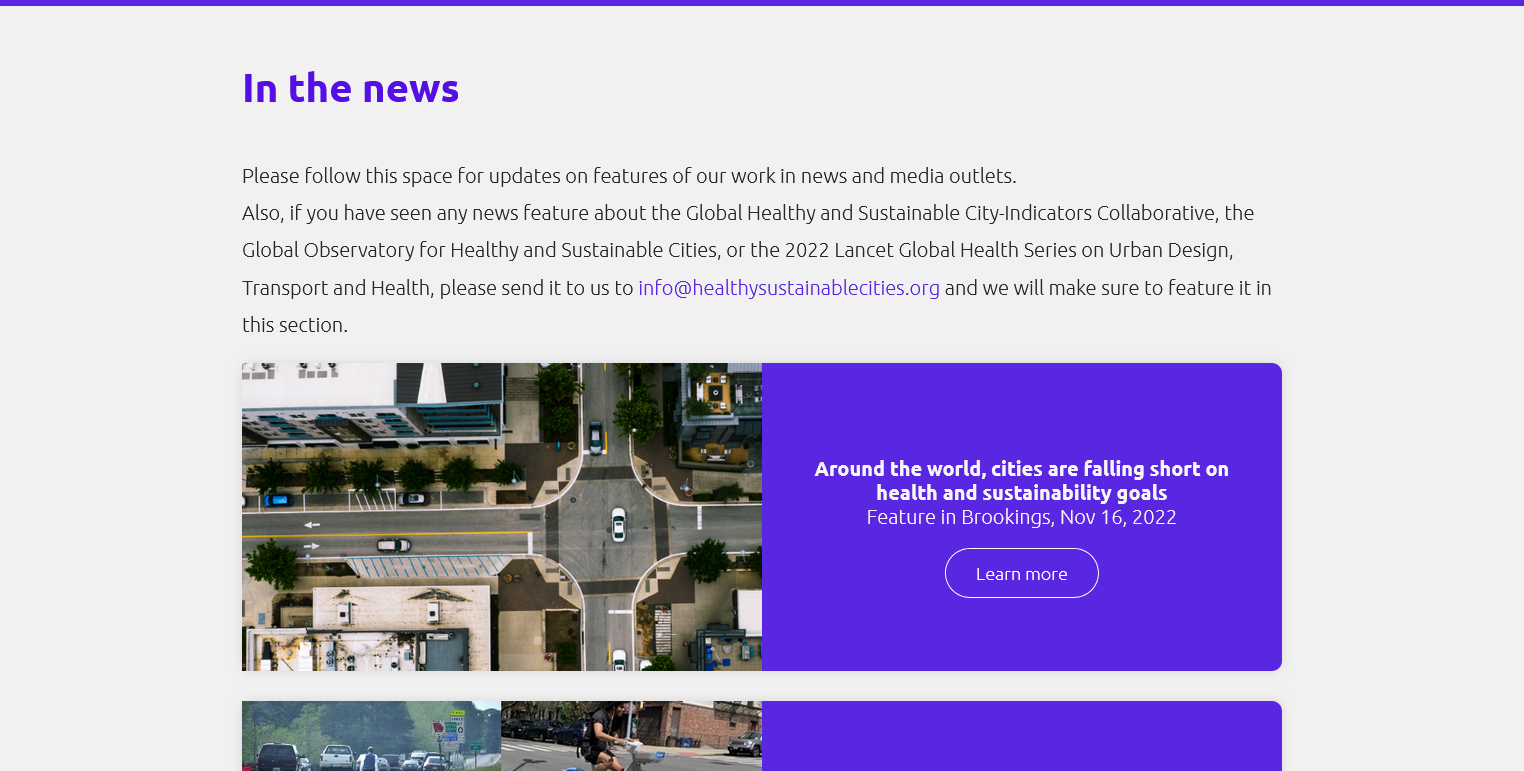Click the white car in the intersection center

coord(618,523)
